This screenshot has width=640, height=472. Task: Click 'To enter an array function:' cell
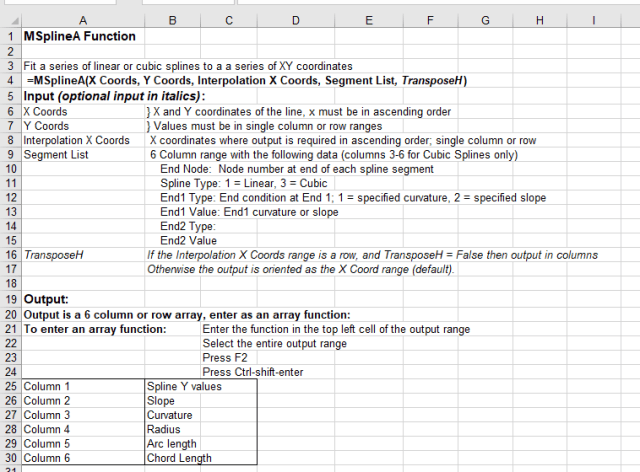[x=95, y=329]
